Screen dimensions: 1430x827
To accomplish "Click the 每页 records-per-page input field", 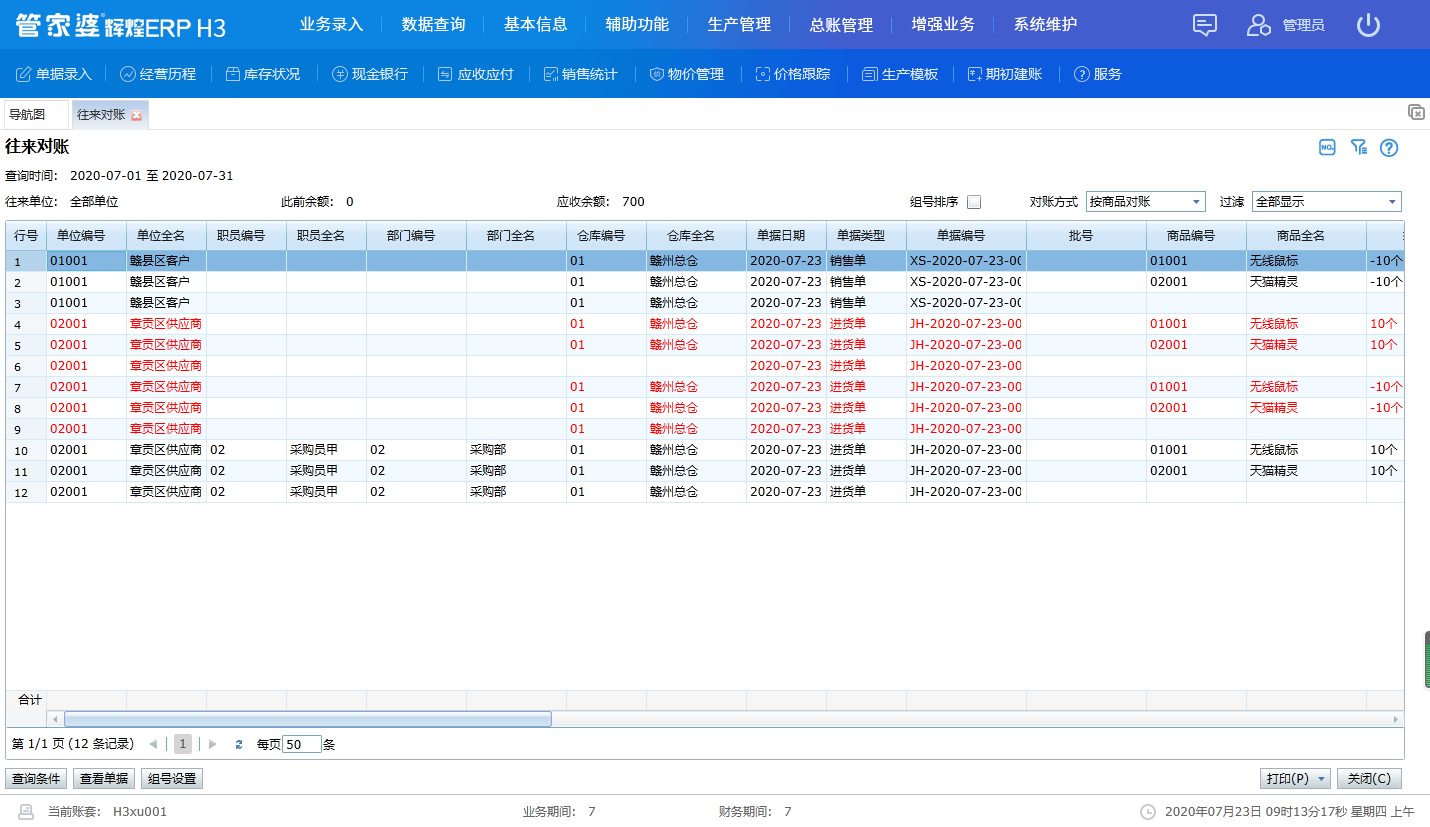I will 302,744.
